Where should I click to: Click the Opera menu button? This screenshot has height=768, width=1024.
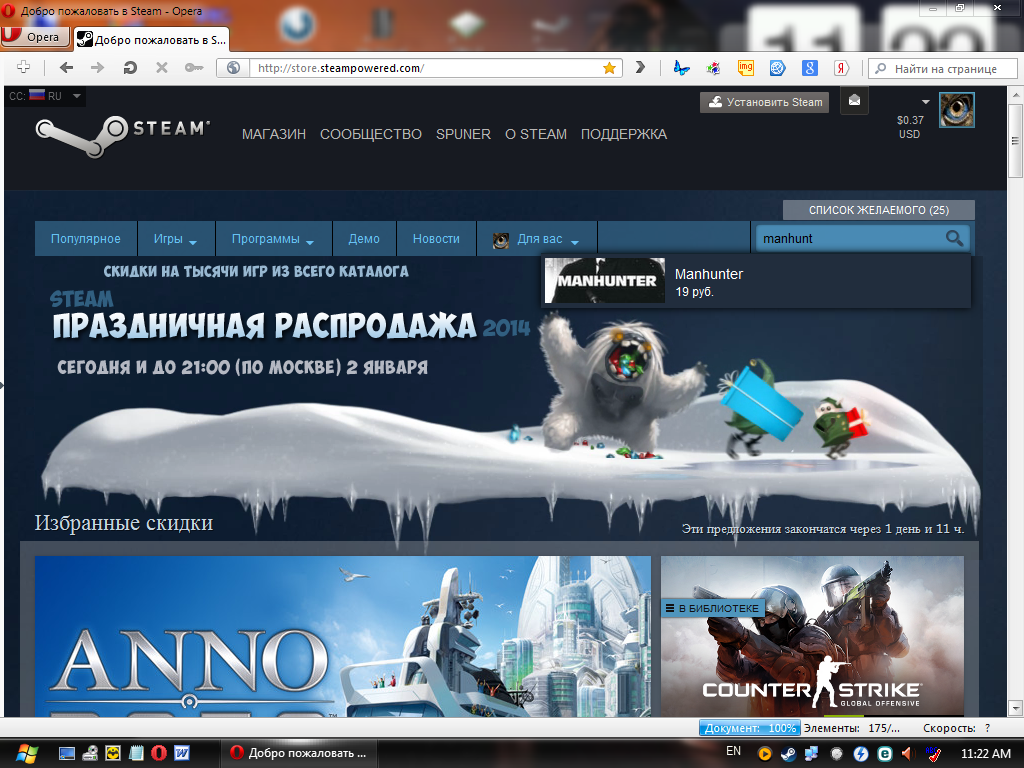35,37
